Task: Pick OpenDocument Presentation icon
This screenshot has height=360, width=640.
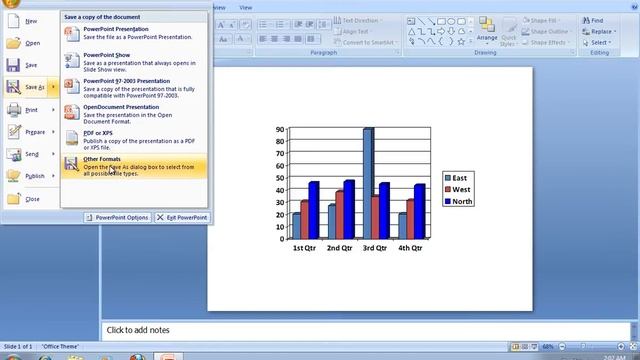Action: pos(72,113)
